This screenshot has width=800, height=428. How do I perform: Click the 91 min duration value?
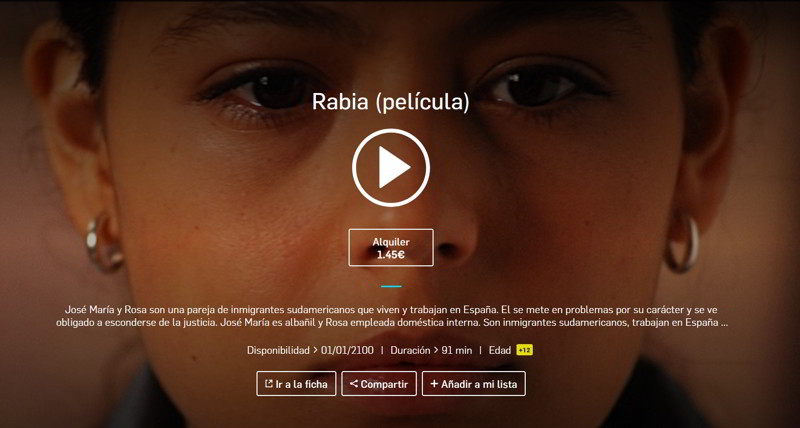457,350
